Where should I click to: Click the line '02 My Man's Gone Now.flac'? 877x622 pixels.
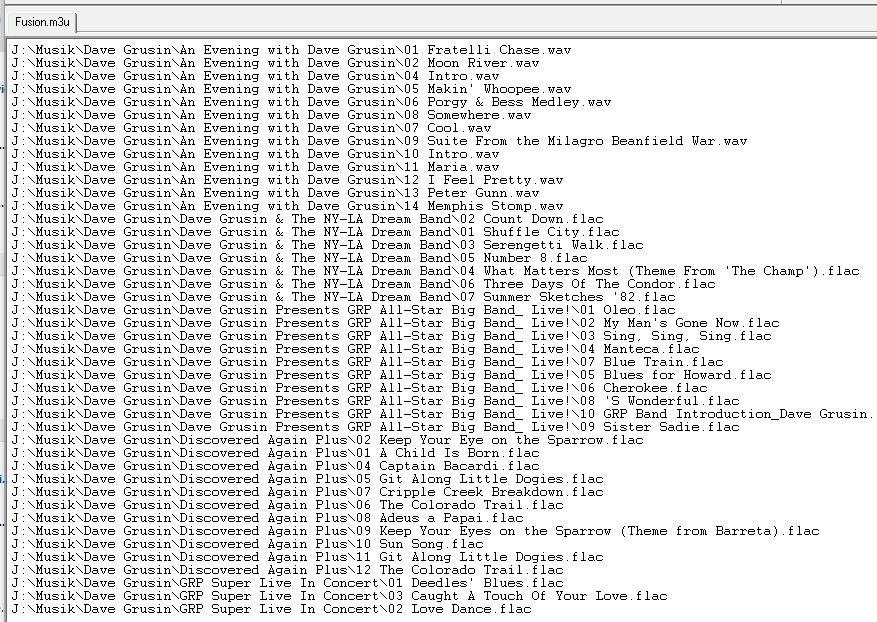click(395, 323)
